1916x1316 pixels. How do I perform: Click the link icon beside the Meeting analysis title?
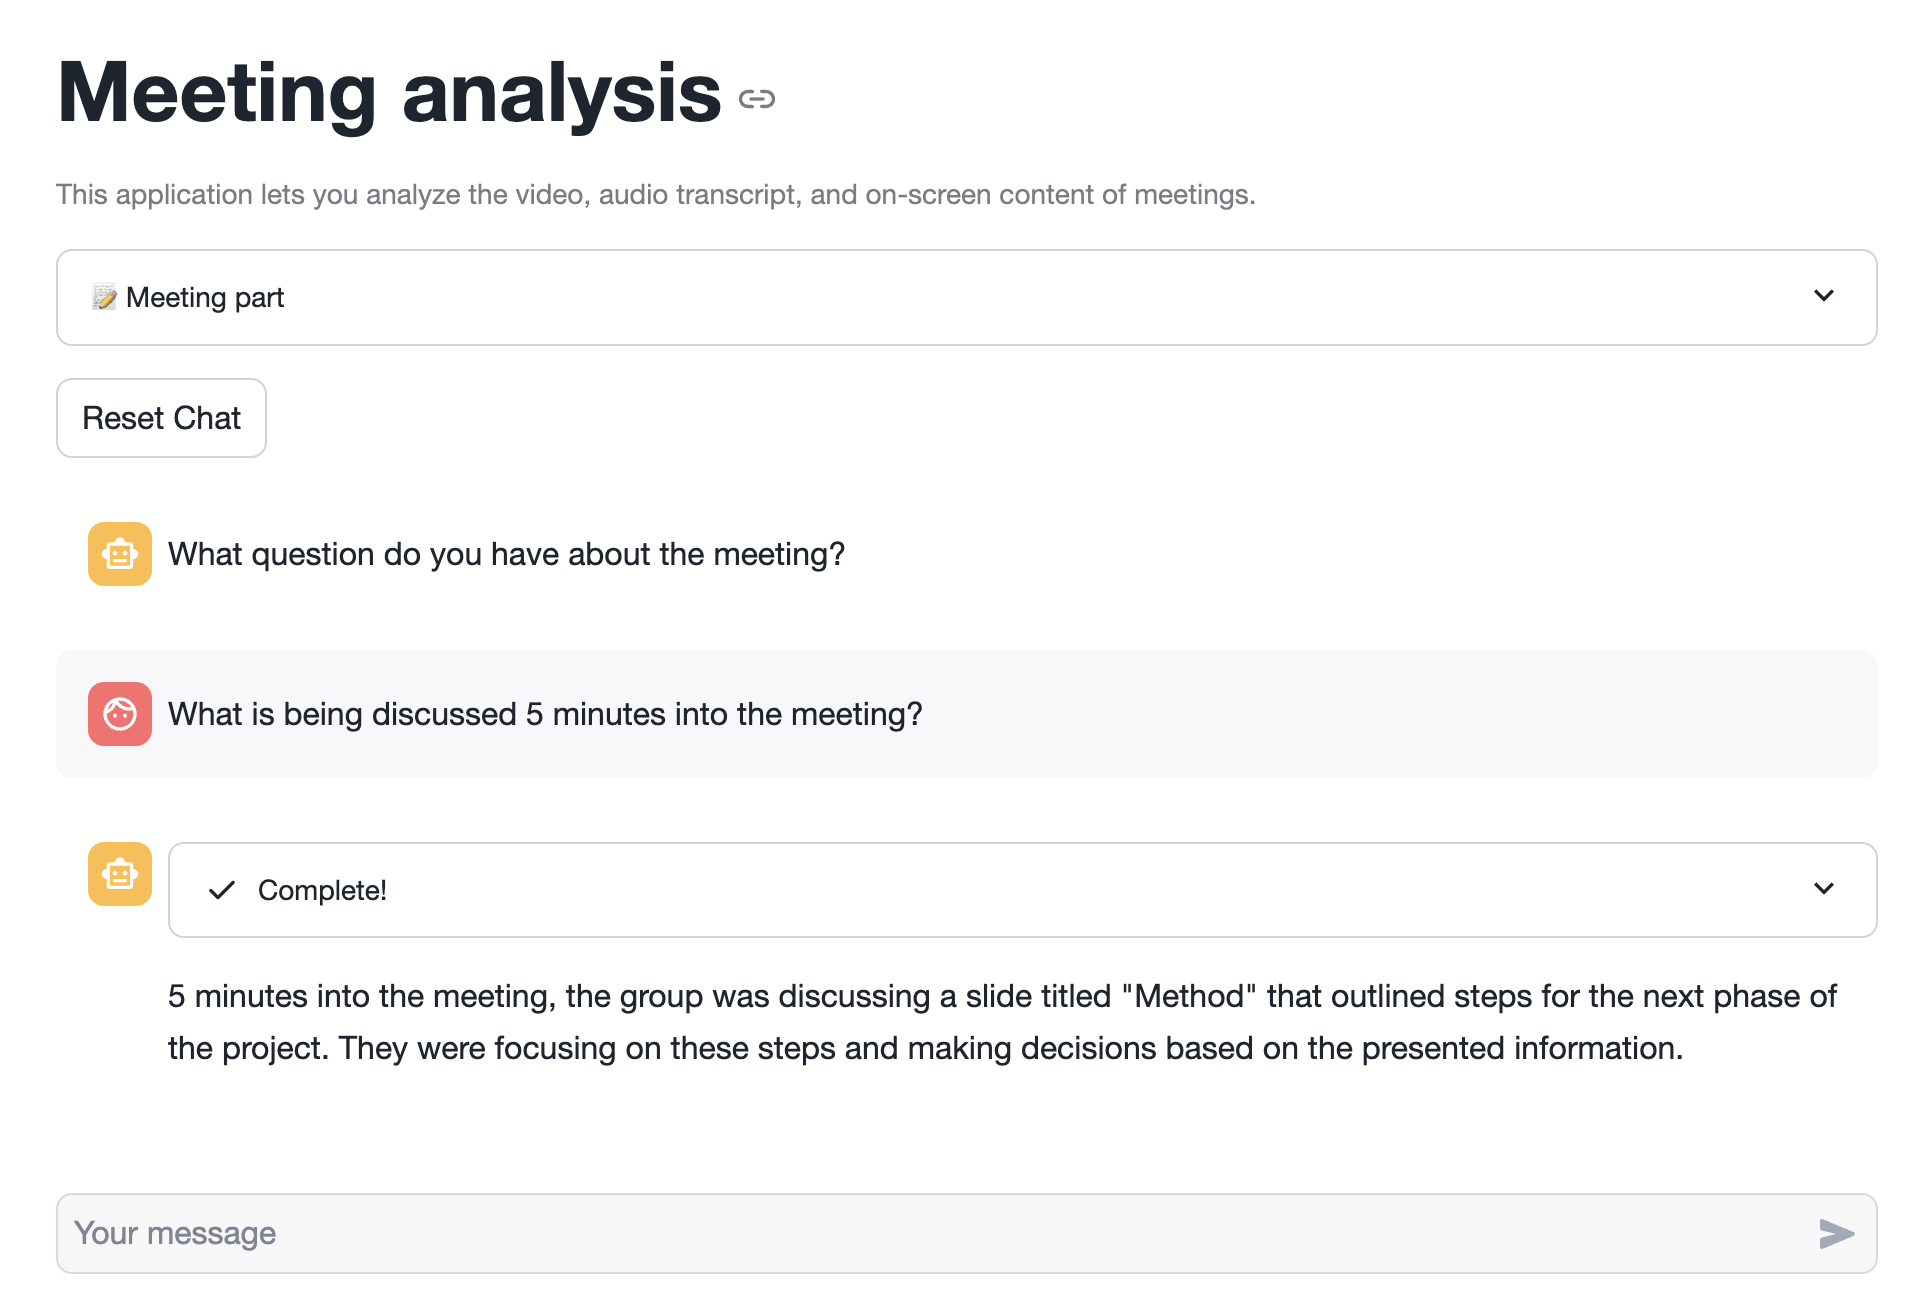click(759, 98)
